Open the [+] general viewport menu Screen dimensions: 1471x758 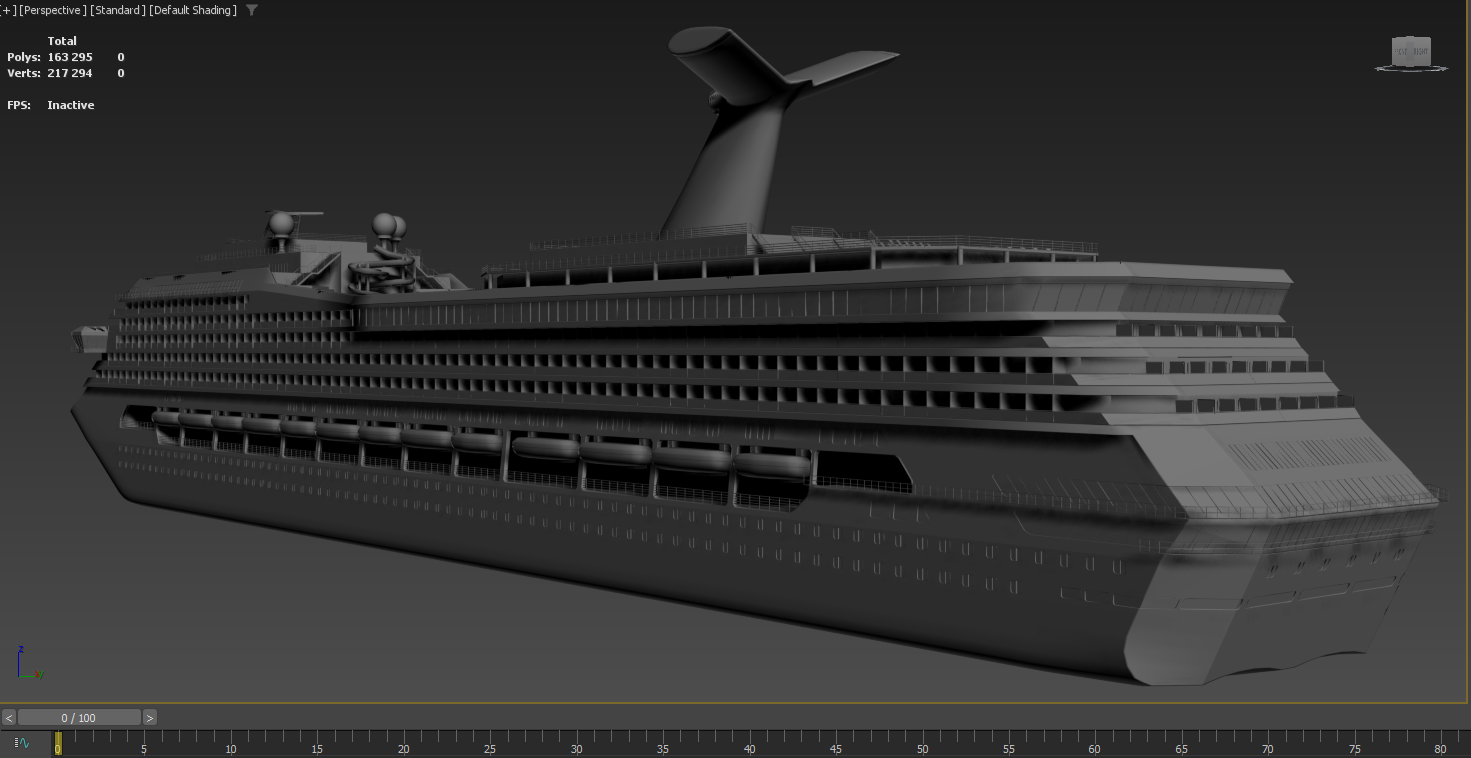(x=8, y=10)
